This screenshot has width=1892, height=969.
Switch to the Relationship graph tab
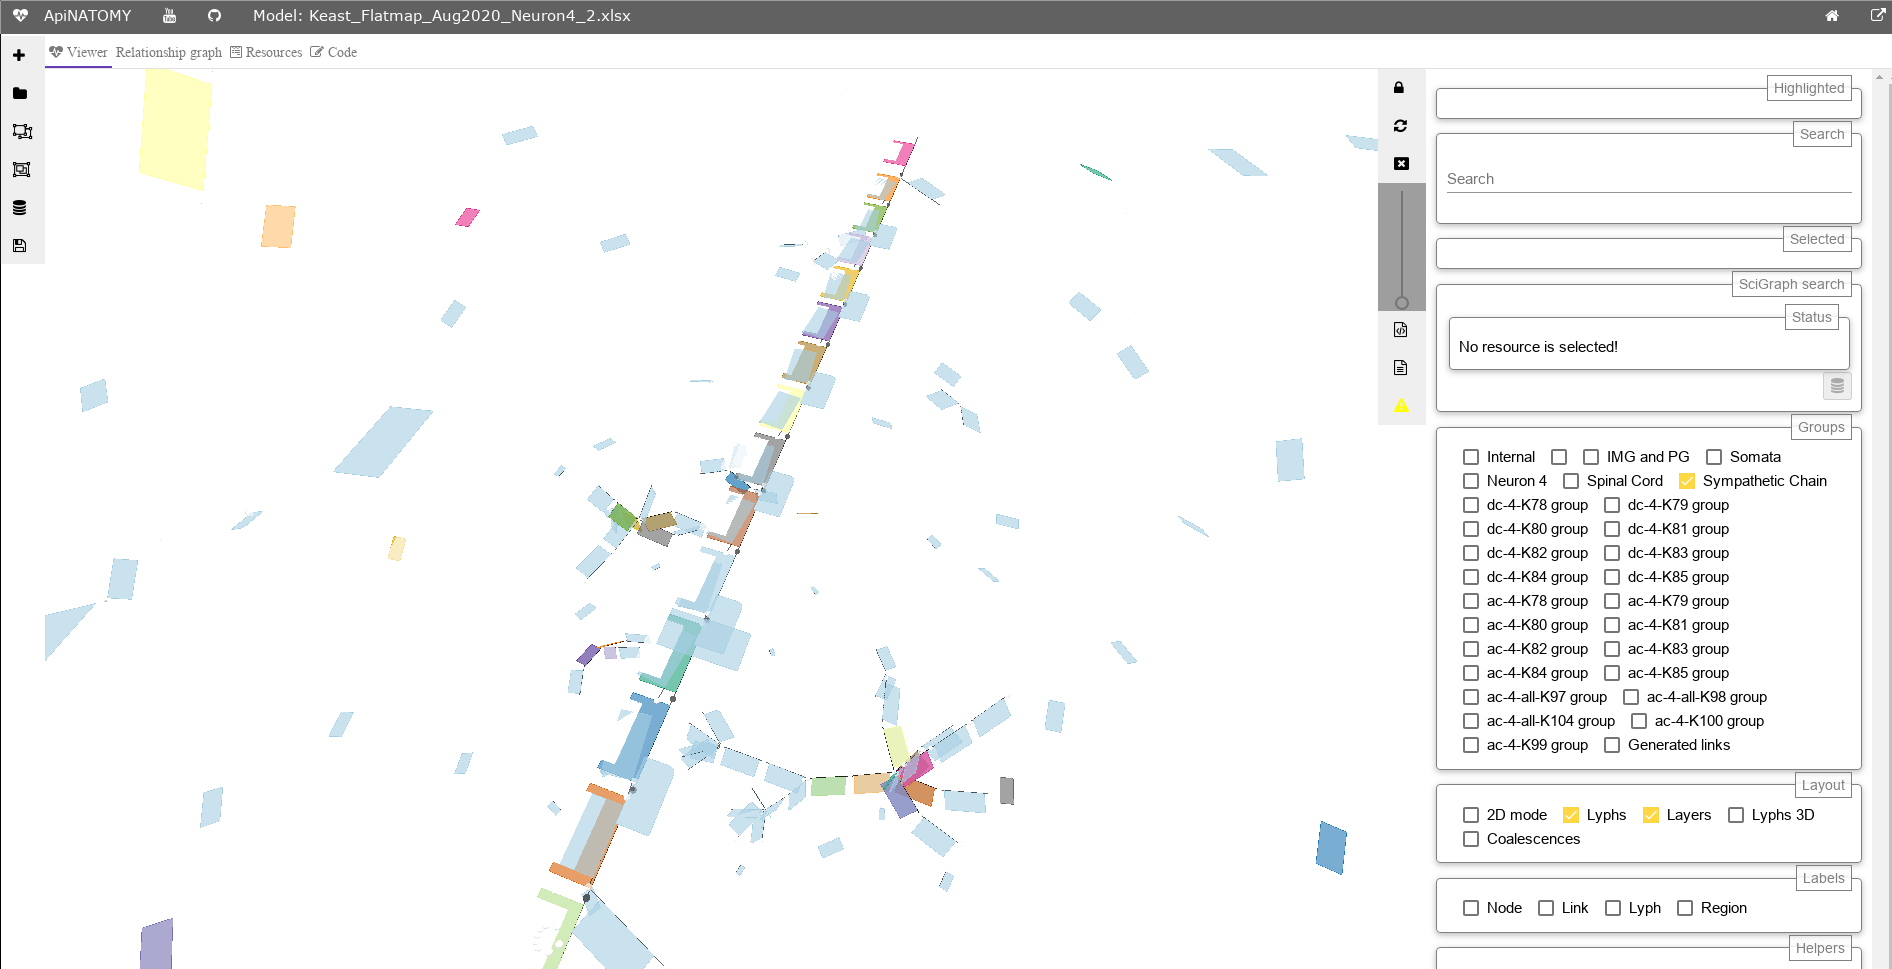click(167, 52)
